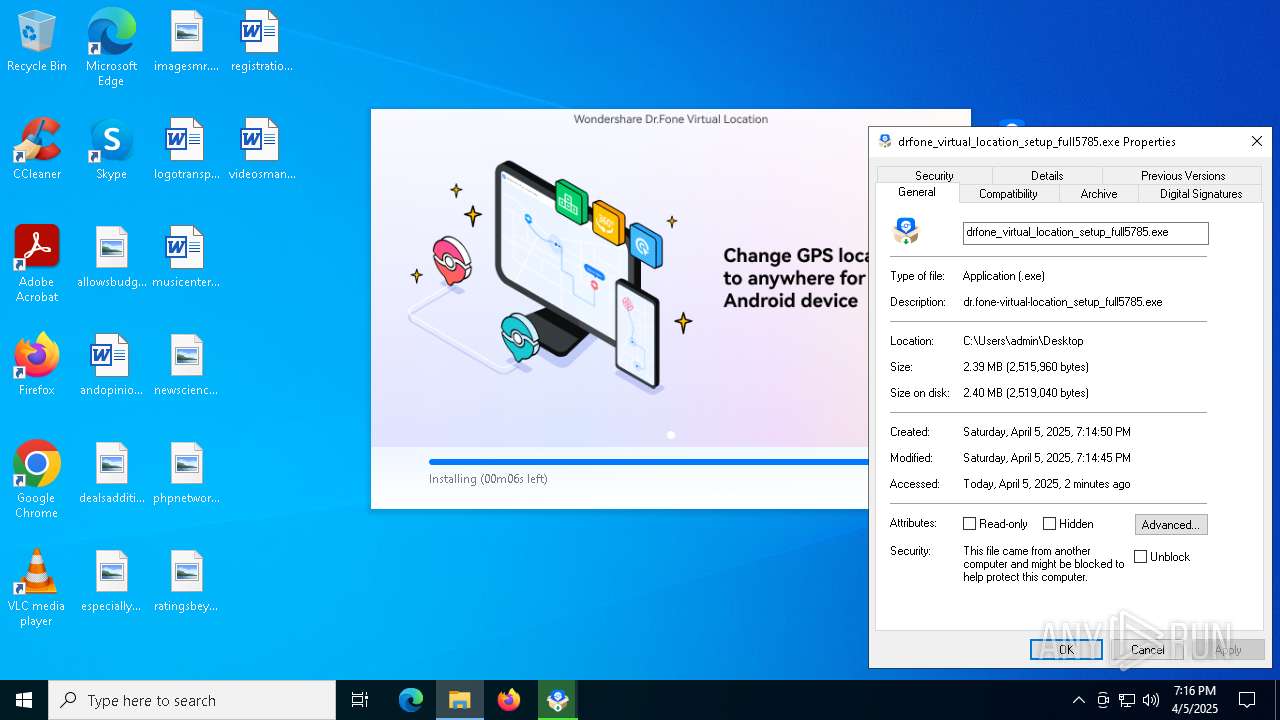Select the logotransp Word document icon
The image size is (1280, 720).
(186, 149)
